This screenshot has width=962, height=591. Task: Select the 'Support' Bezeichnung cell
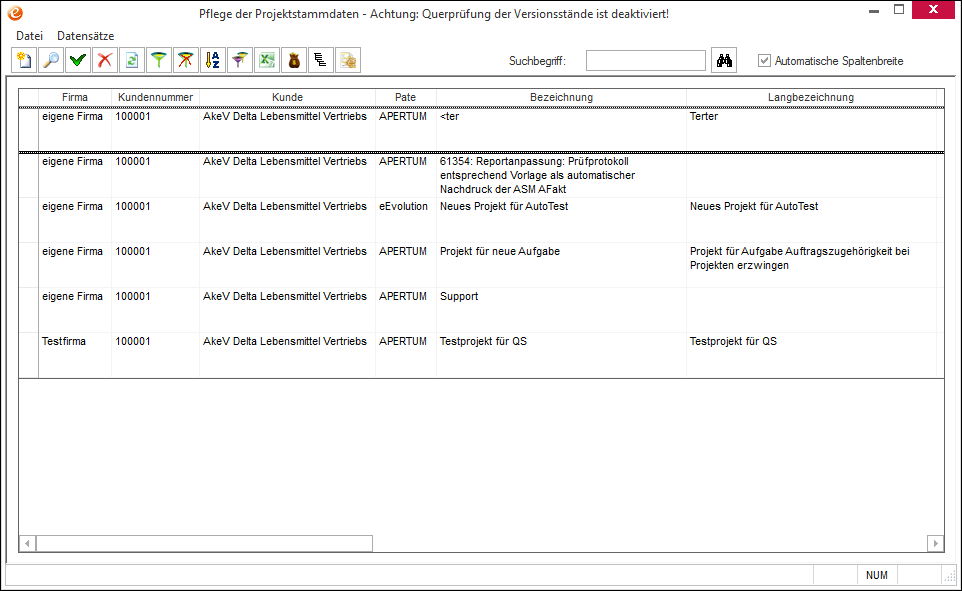coord(561,310)
